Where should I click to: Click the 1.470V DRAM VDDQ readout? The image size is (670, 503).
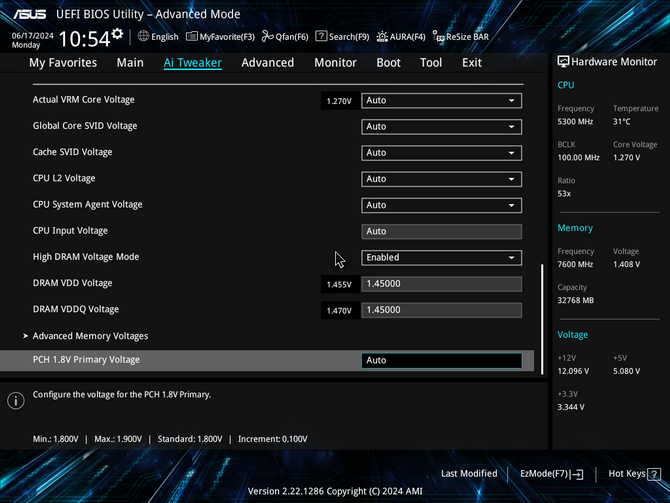(339, 311)
